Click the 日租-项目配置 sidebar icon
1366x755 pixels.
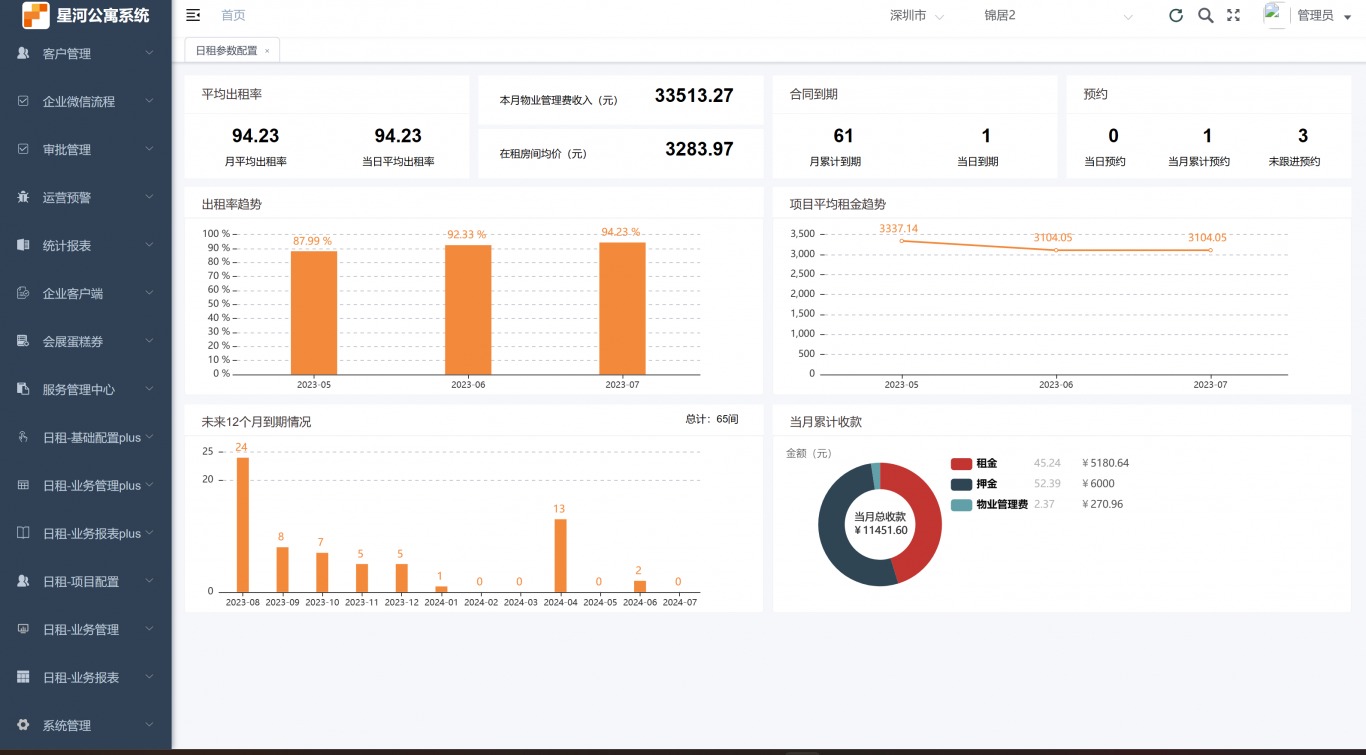tap(23, 581)
